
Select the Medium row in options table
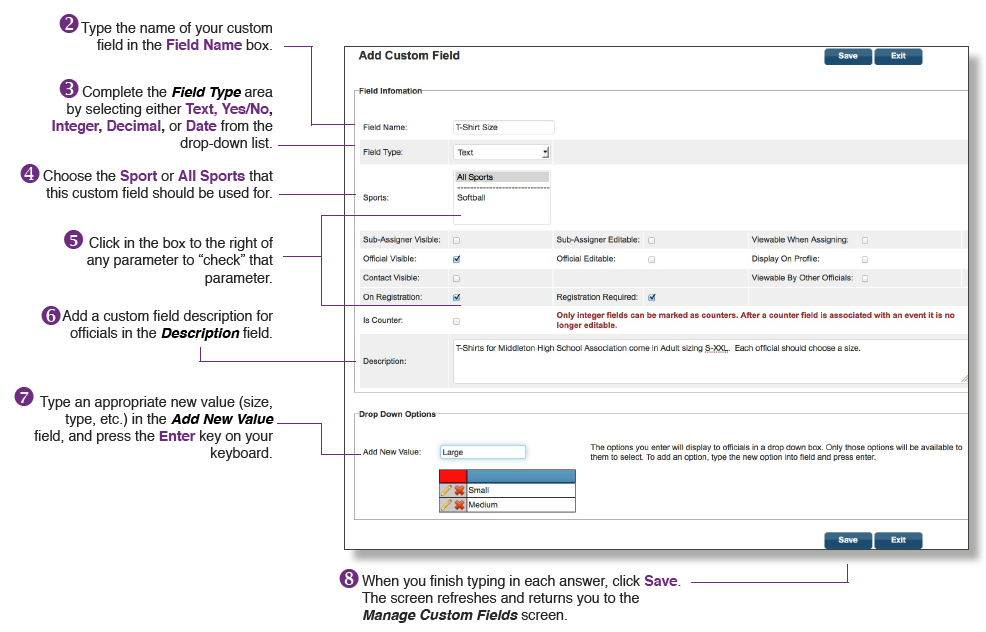coord(507,505)
